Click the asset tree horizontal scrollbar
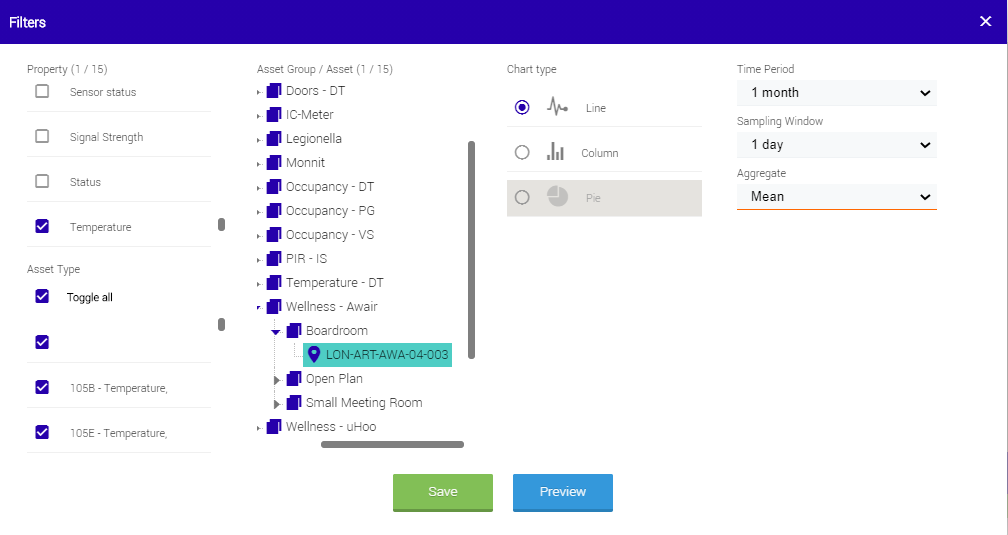Viewport: 1008px width, 535px height. tap(392, 444)
